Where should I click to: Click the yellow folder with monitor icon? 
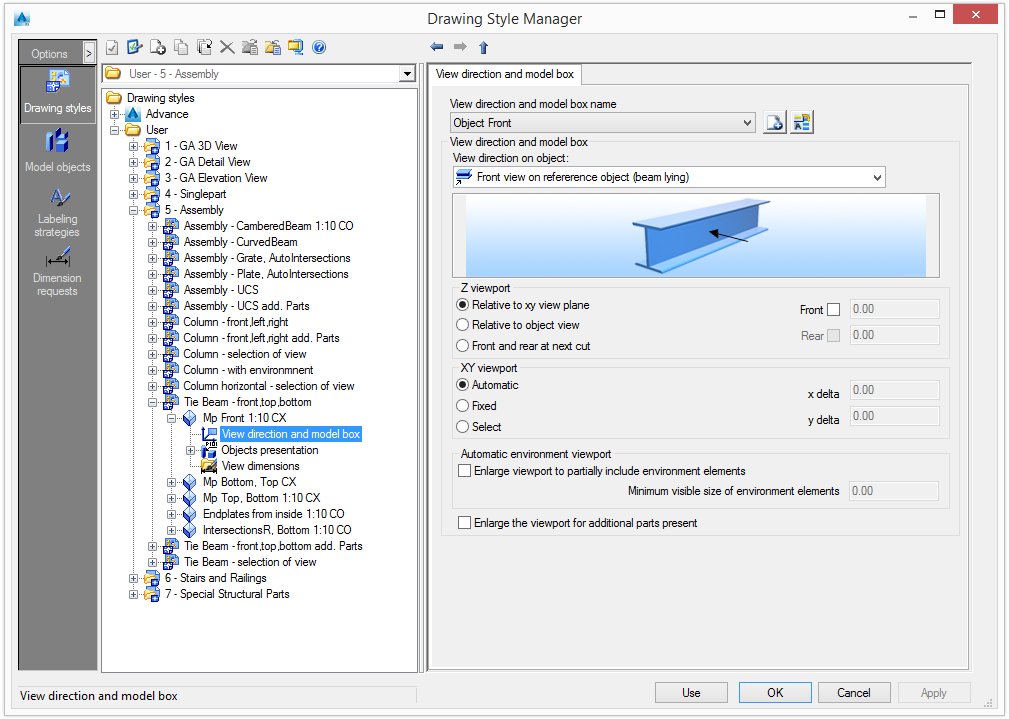[295, 47]
